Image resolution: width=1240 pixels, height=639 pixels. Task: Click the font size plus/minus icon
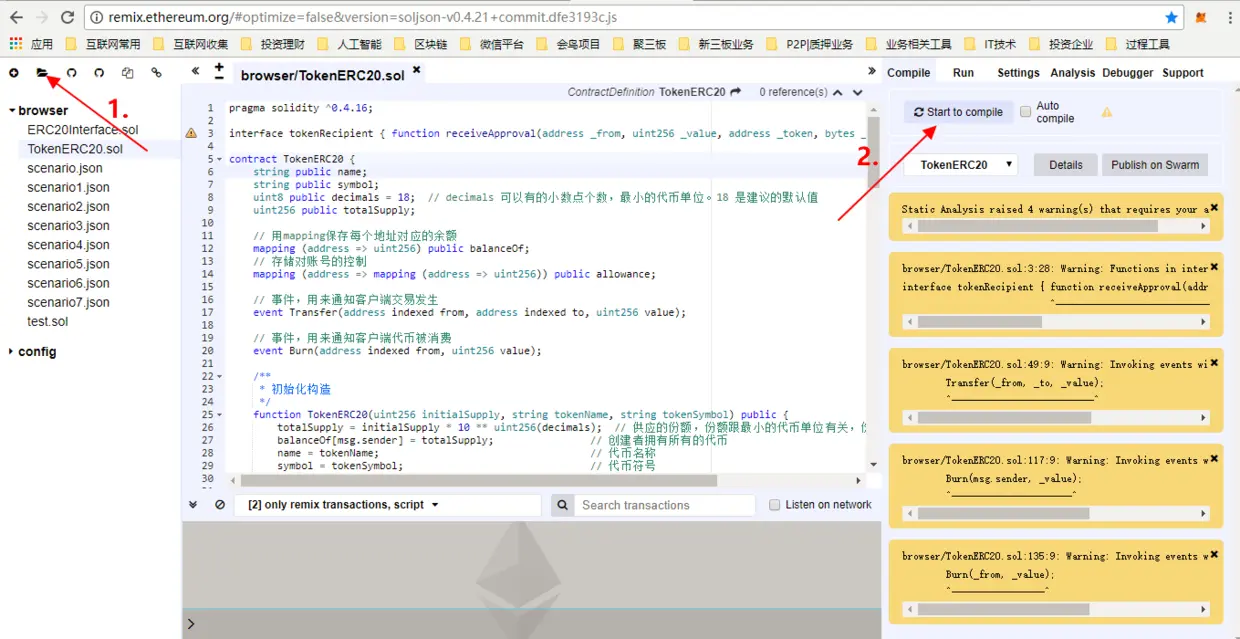point(219,71)
